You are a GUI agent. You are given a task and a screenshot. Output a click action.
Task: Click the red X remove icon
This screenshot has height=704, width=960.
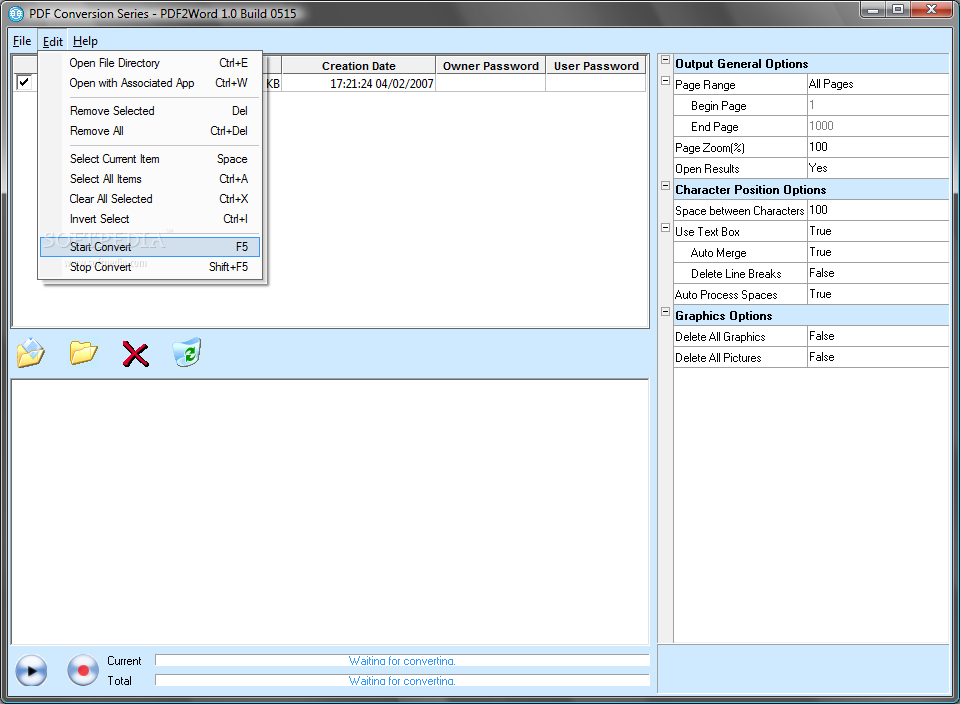[135, 354]
